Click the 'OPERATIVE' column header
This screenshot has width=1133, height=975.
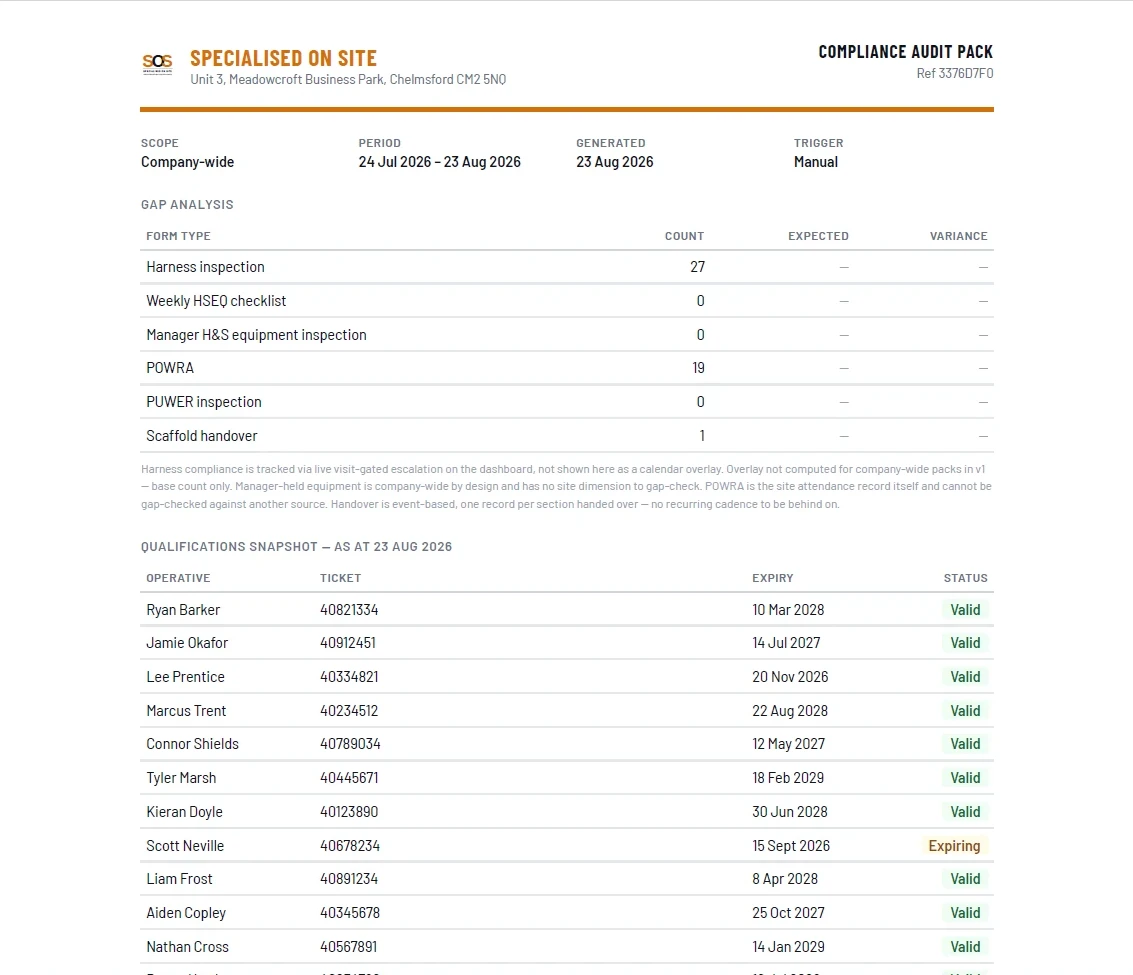tap(178, 578)
